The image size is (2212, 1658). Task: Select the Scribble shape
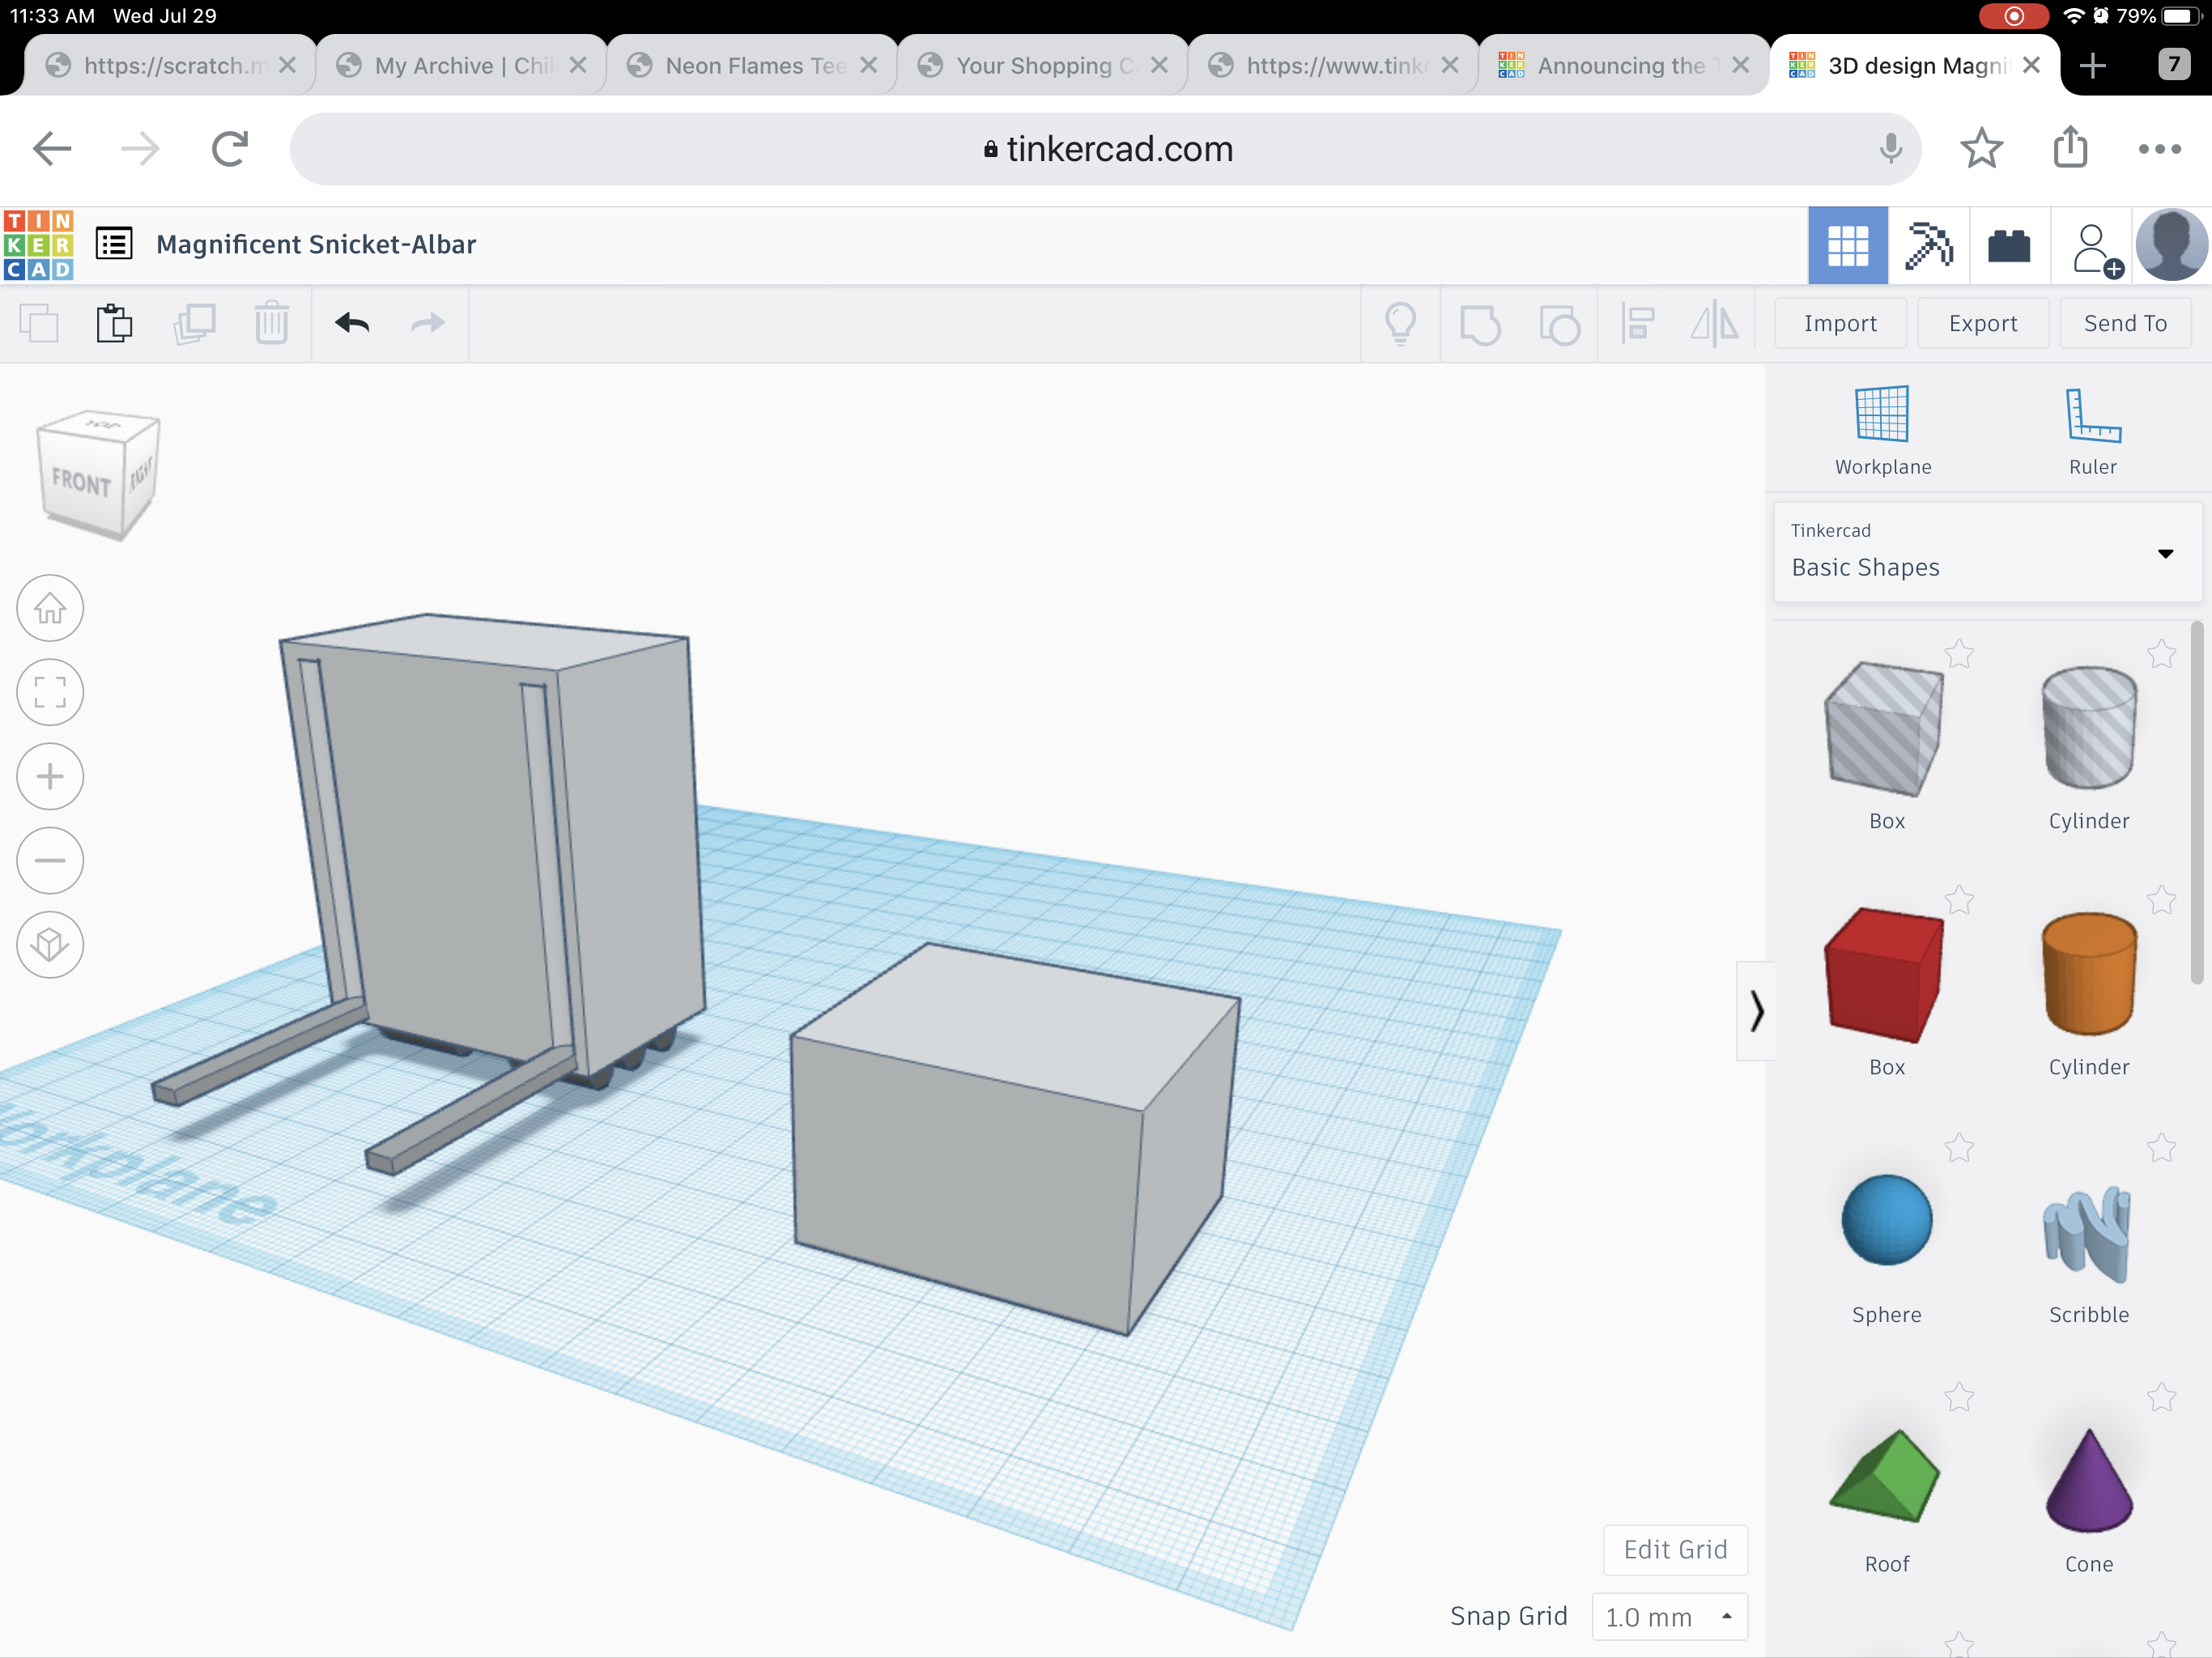2087,1234
